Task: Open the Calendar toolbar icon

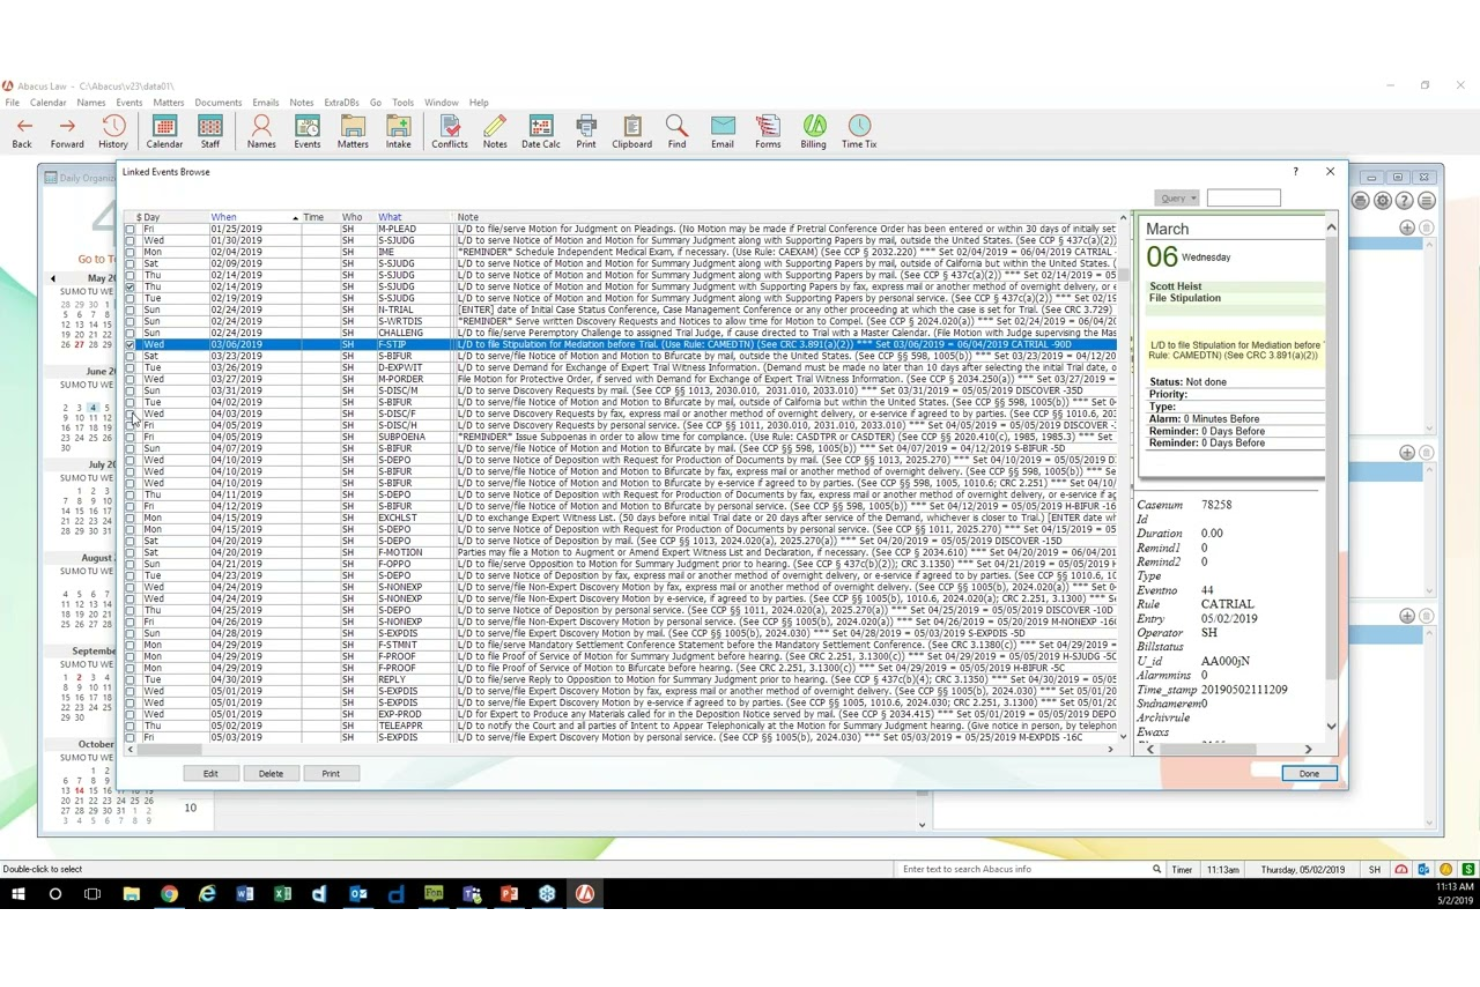Action: click(x=164, y=130)
